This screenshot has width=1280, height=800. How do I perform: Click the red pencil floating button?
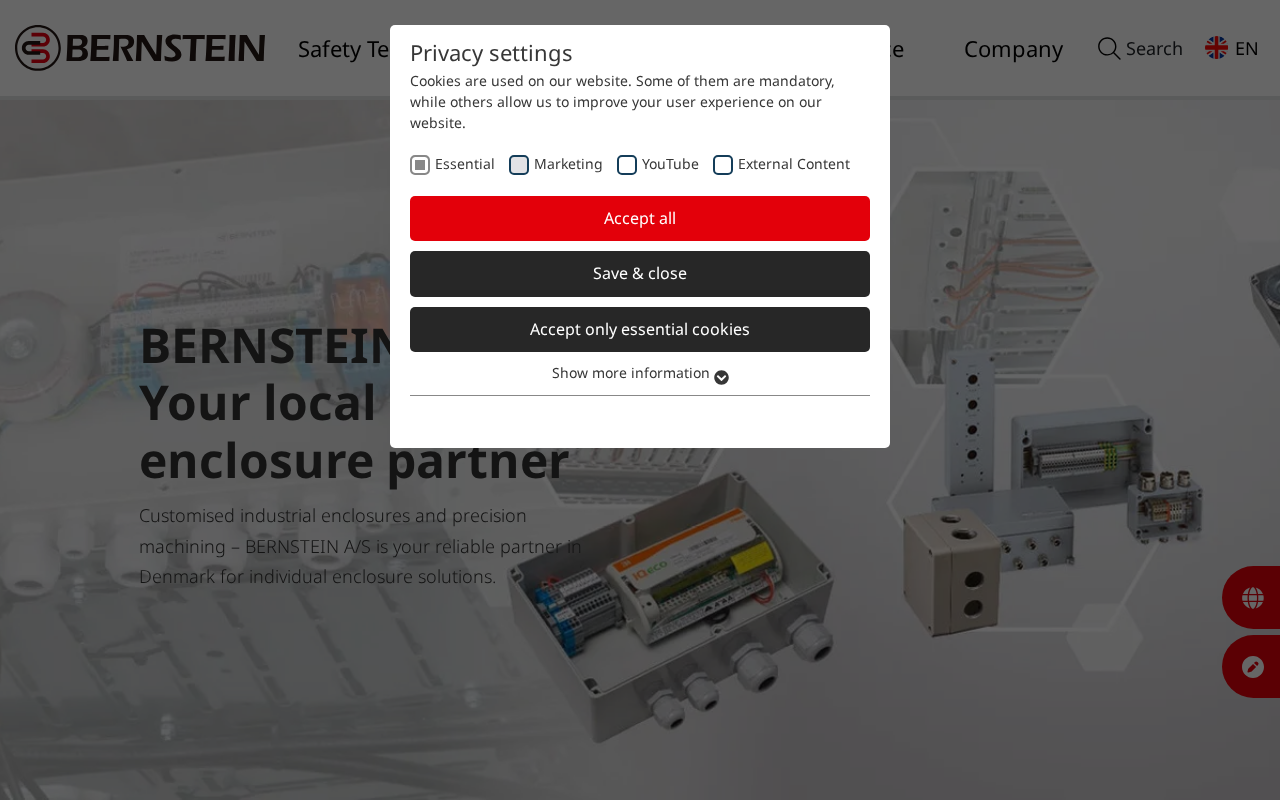(x=1252, y=667)
